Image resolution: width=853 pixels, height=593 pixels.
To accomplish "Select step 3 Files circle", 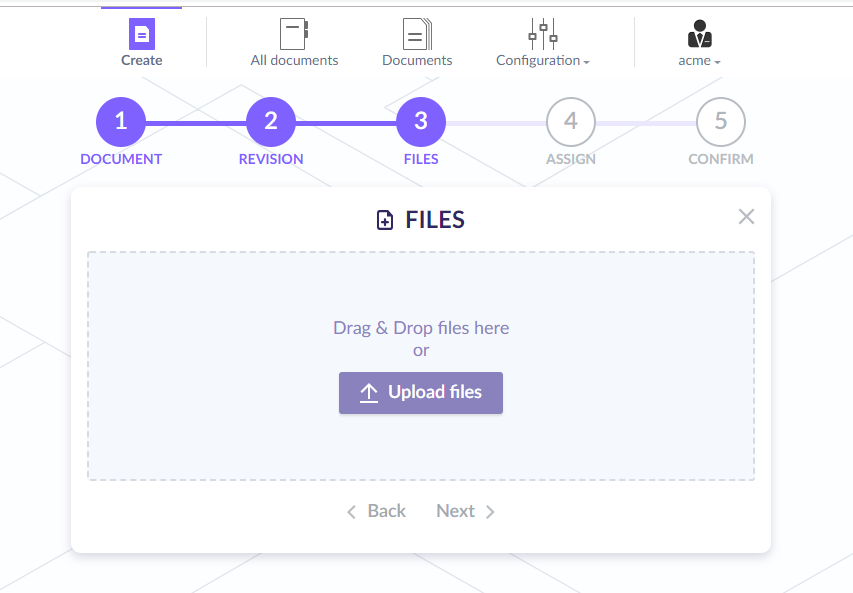I will [421, 122].
